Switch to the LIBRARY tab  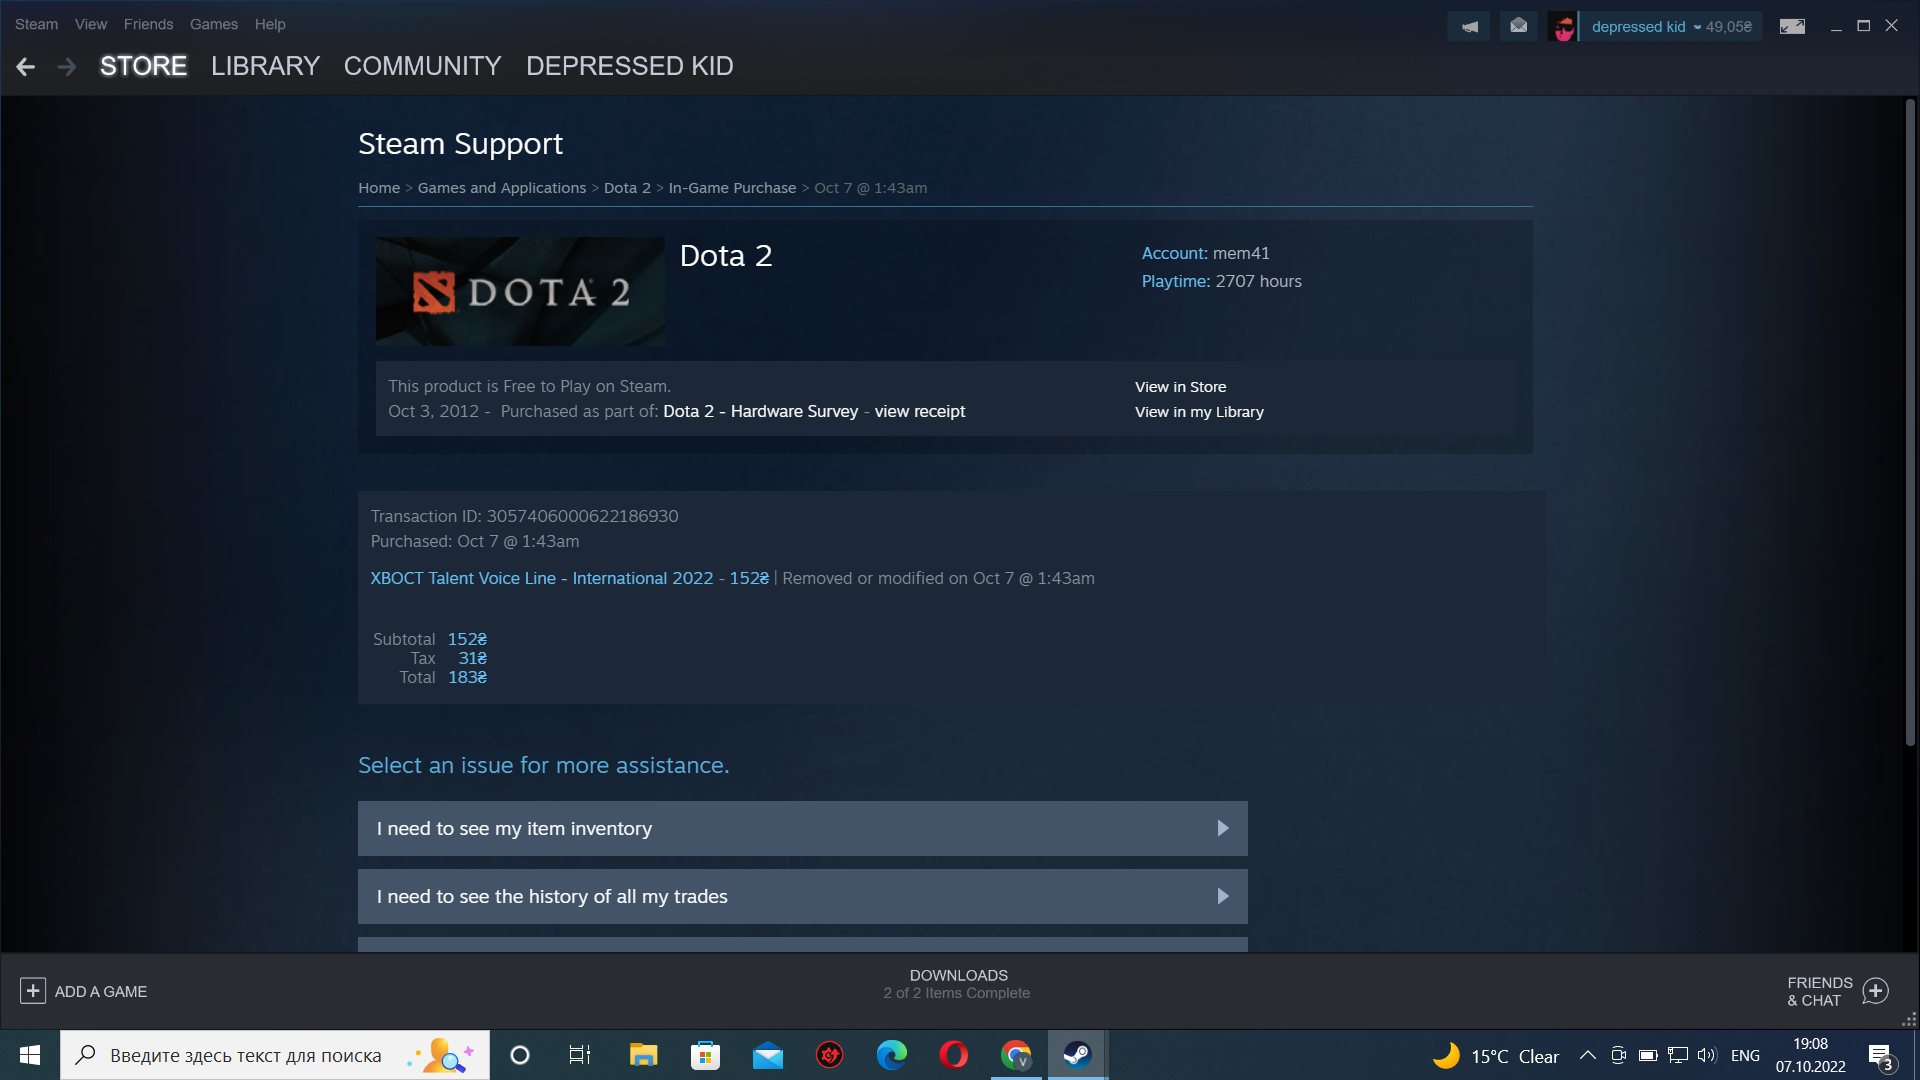(x=264, y=66)
